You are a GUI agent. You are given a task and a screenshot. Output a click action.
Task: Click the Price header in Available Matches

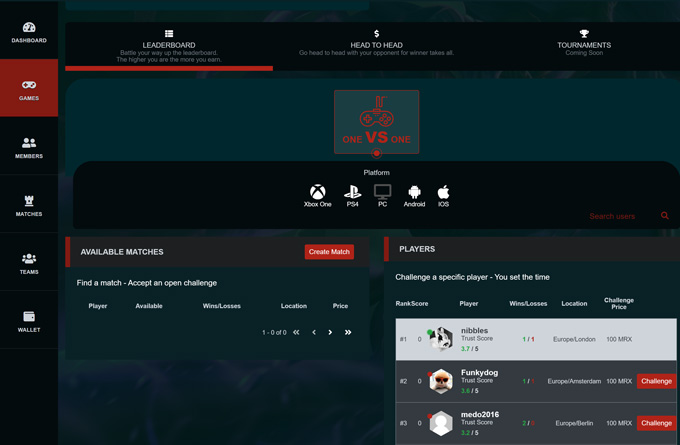[340, 306]
